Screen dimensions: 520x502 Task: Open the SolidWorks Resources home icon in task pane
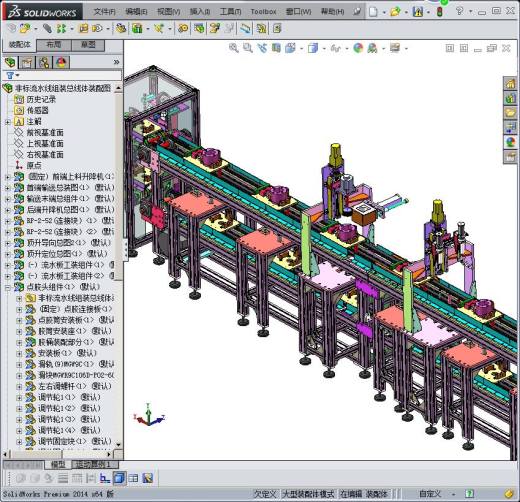click(510, 83)
